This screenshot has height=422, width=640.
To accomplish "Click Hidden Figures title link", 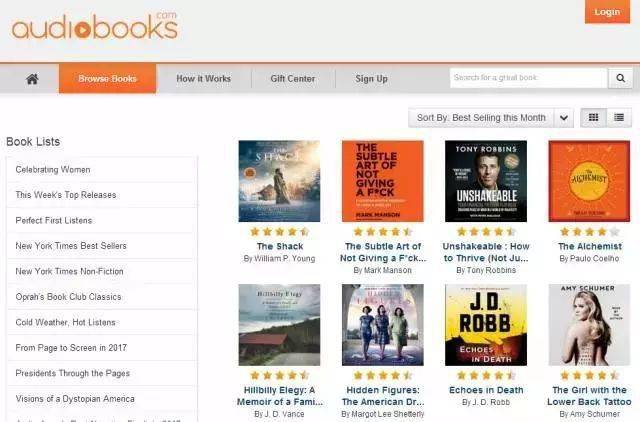I will click(383, 396).
